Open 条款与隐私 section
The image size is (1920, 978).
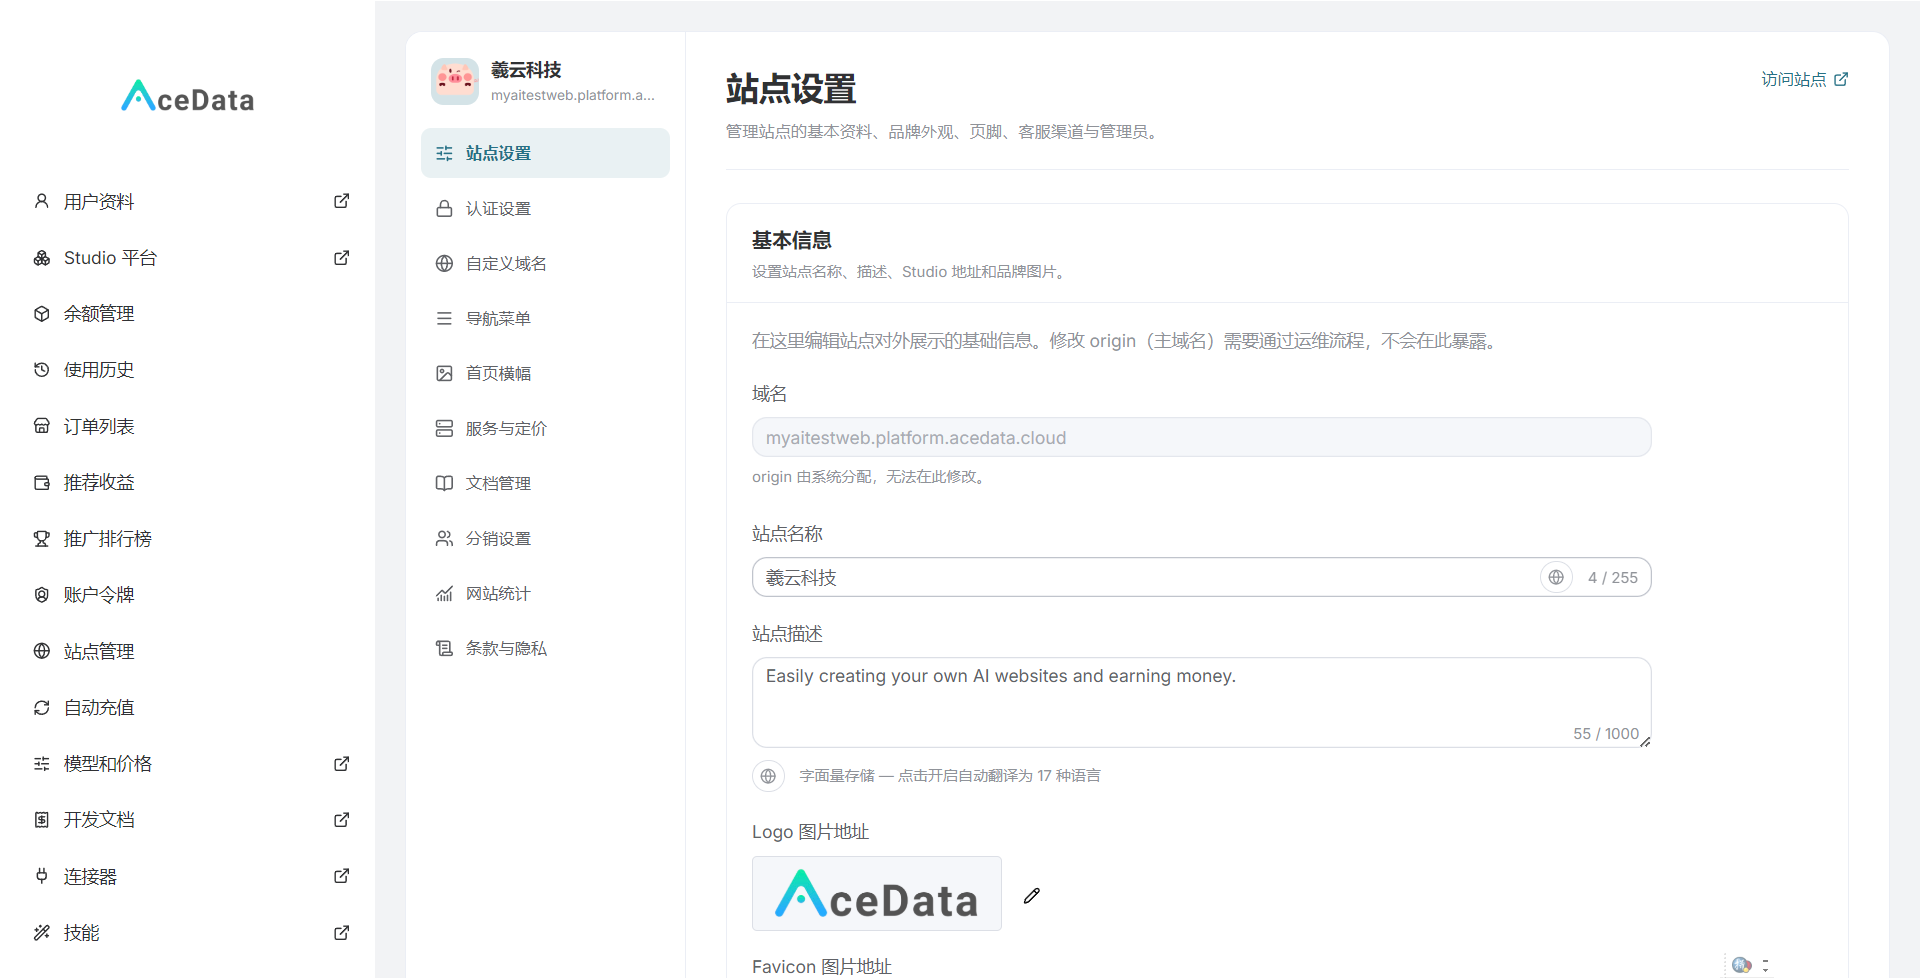(545, 648)
